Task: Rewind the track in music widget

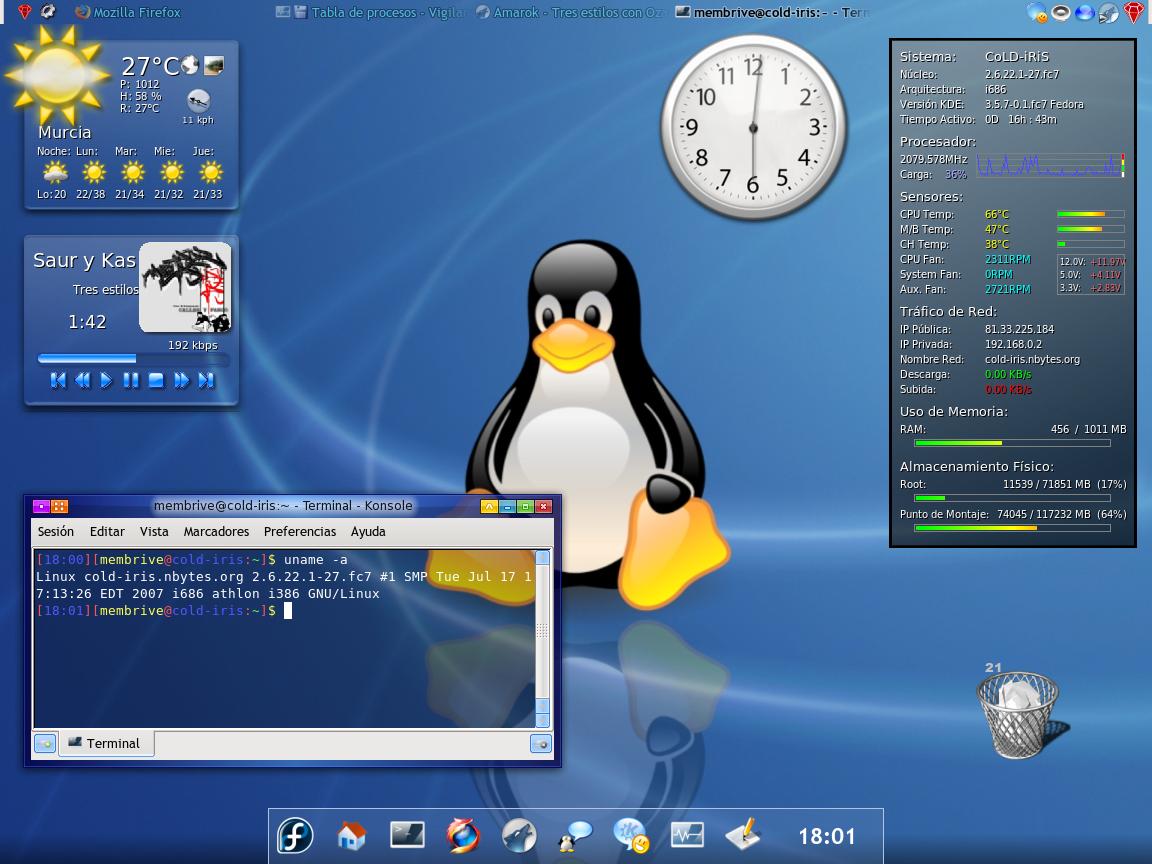Action: click(x=82, y=380)
